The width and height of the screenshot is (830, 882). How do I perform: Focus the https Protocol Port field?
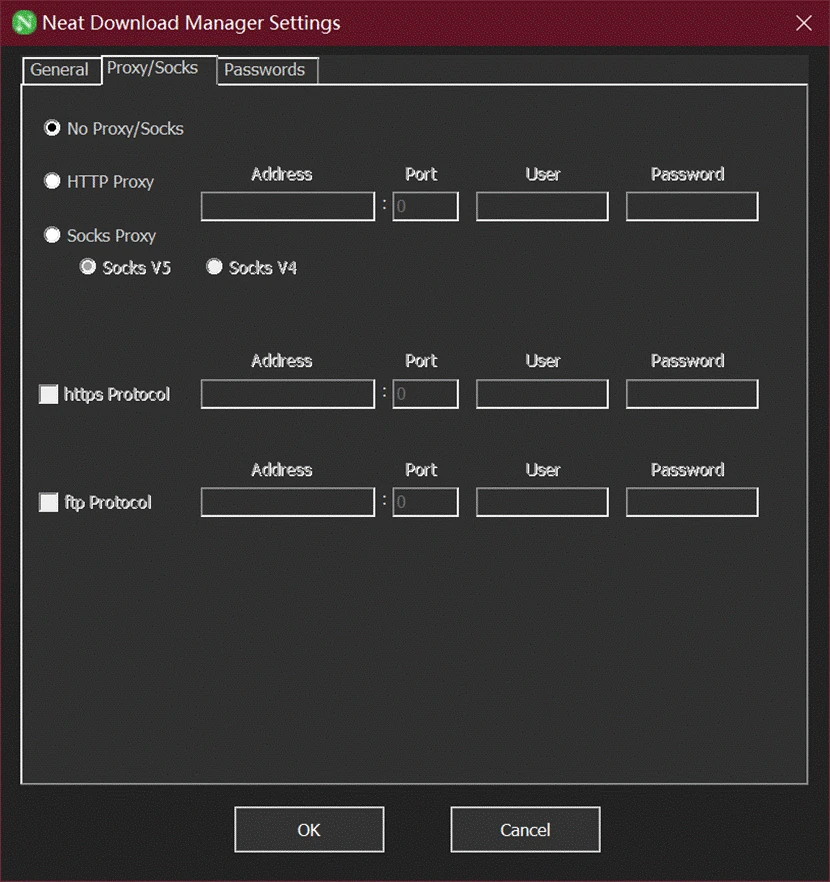426,394
